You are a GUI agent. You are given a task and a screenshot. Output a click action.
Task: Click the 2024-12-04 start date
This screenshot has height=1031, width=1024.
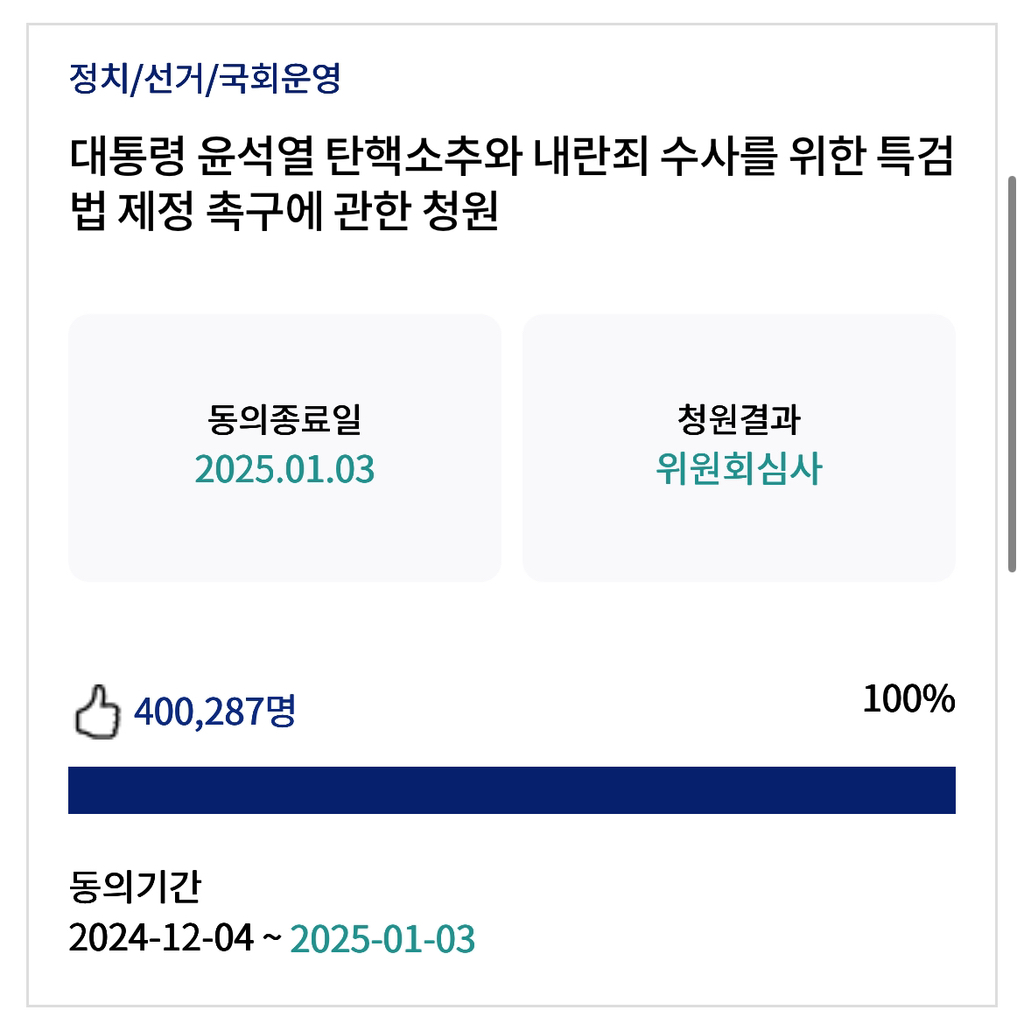pyautogui.click(x=161, y=938)
